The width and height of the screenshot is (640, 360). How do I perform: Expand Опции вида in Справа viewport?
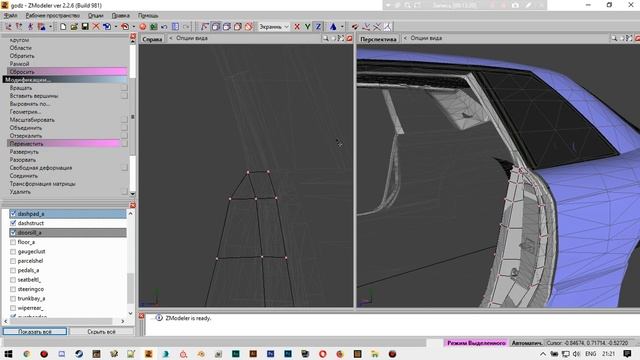192,38
